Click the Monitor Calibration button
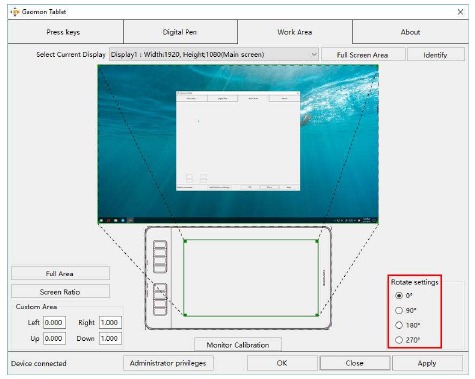 (x=238, y=344)
